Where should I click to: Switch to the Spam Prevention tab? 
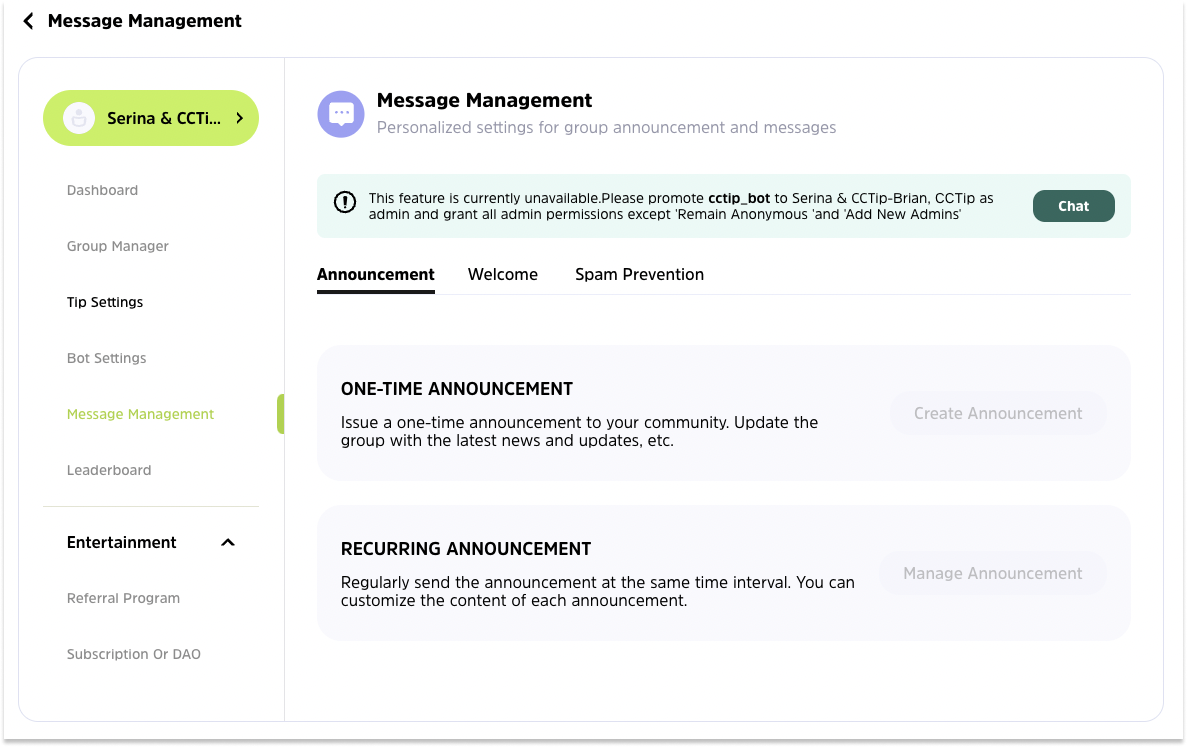click(x=639, y=274)
